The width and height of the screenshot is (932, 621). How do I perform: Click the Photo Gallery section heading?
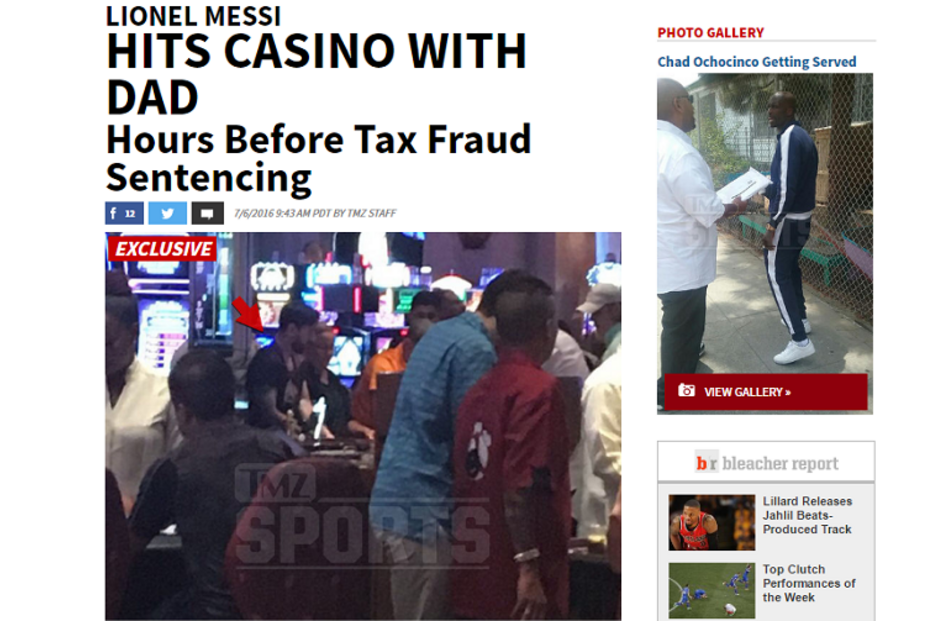(710, 33)
